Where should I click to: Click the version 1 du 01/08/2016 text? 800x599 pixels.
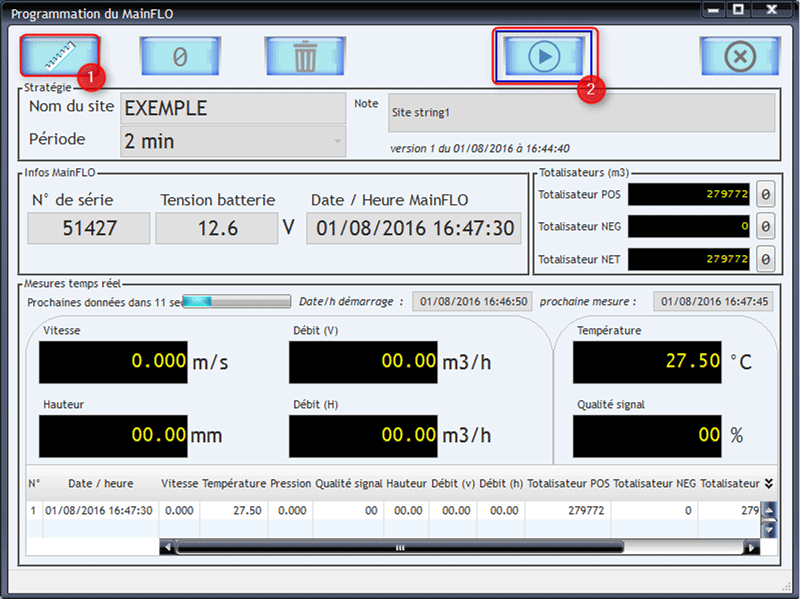tap(480, 148)
